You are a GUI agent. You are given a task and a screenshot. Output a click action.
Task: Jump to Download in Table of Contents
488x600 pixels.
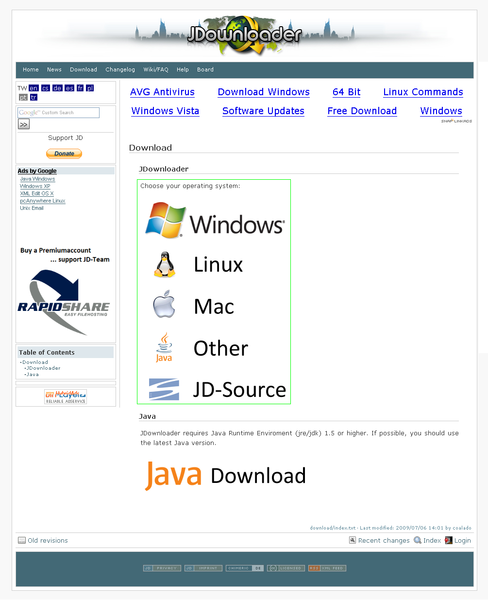click(35, 362)
